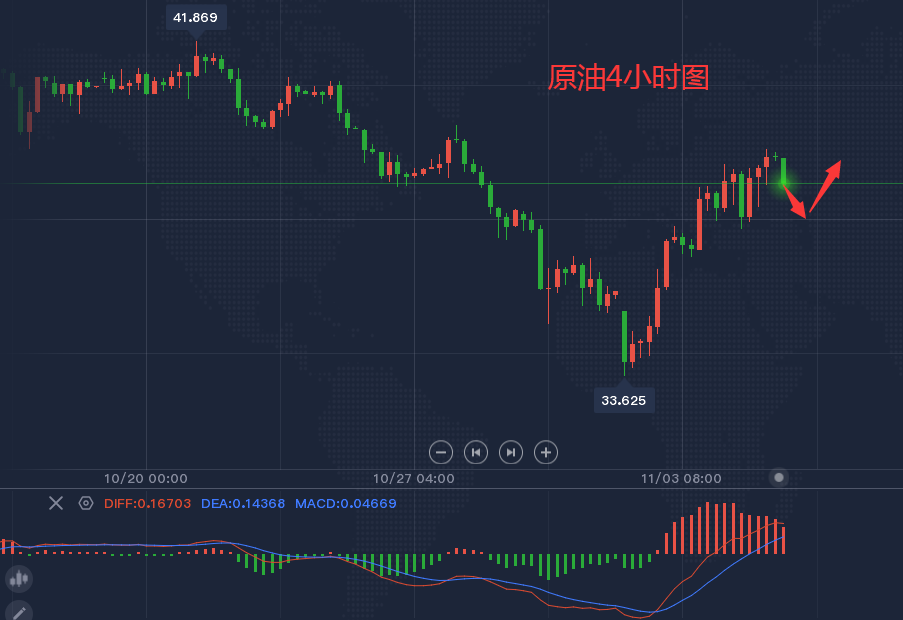Select the DEA:0.14368 indicator value
This screenshot has height=620, width=903.
[x=243, y=504]
